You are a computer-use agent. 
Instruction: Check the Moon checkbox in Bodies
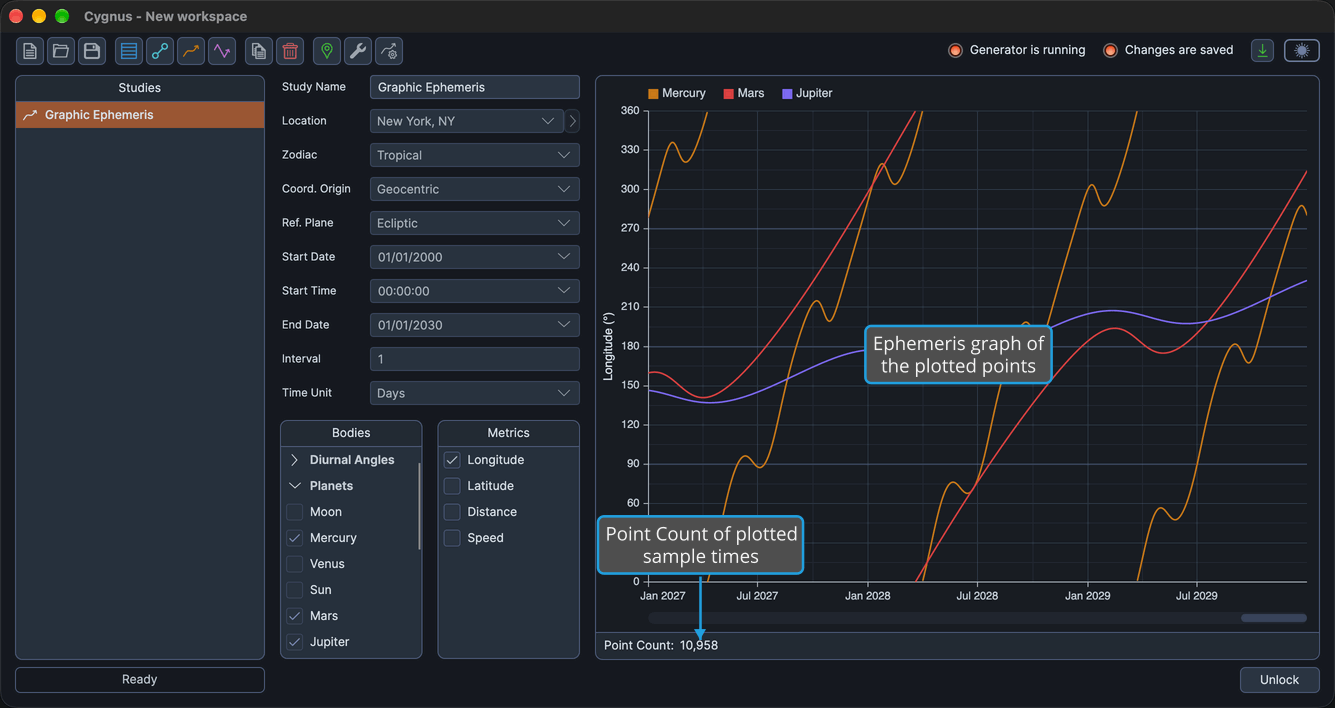[295, 512]
